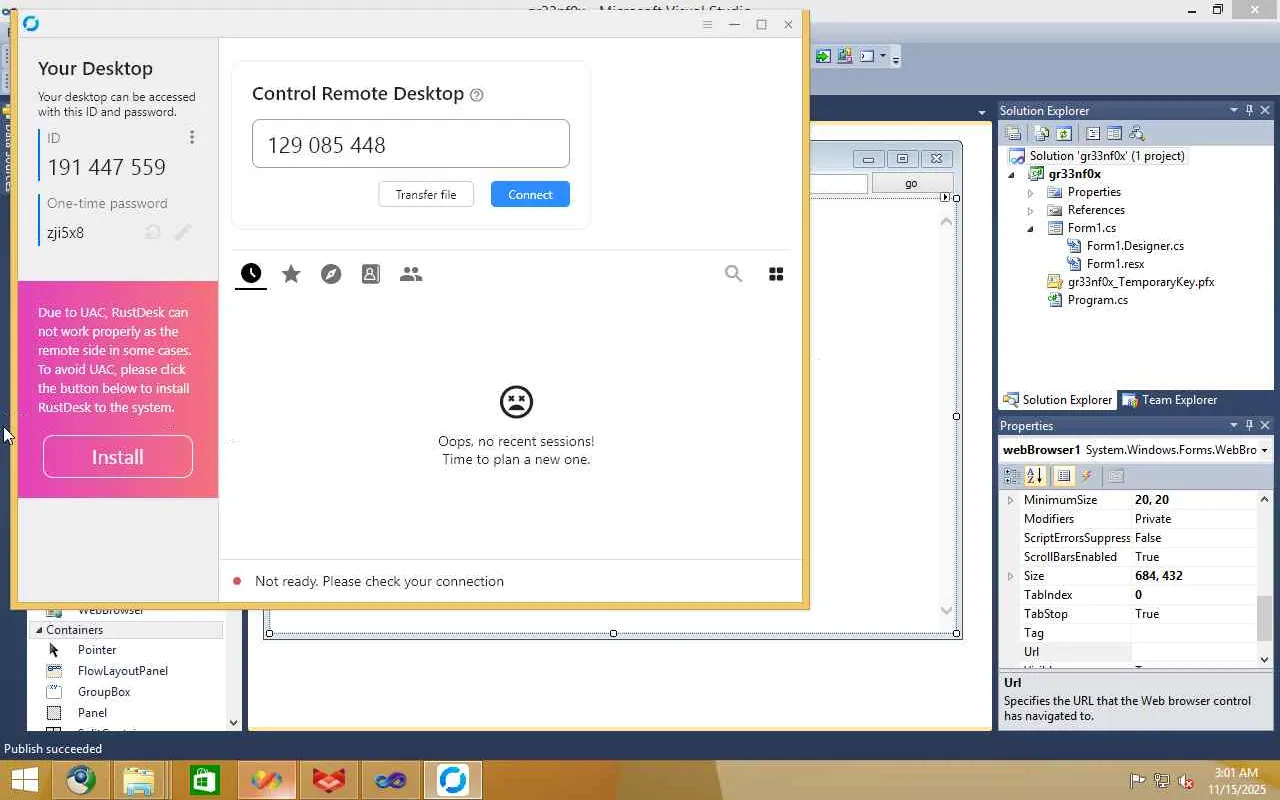This screenshot has height=800, width=1280.
Task: Collapse the gr33nf0x project node
Action: tap(1011, 174)
